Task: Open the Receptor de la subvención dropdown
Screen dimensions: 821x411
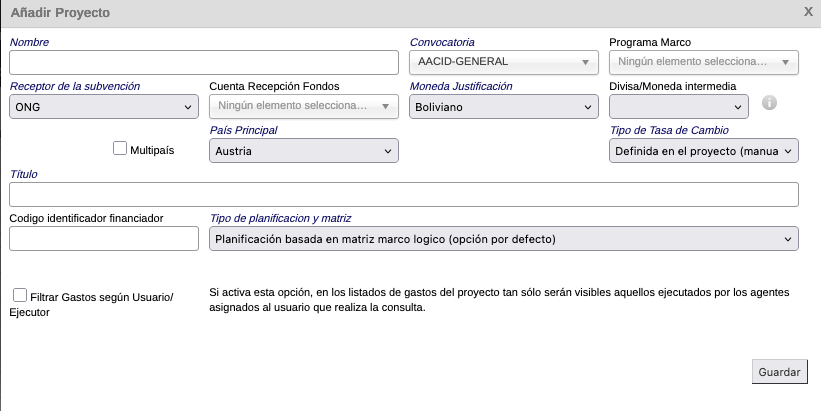Action: pyautogui.click(x=104, y=106)
